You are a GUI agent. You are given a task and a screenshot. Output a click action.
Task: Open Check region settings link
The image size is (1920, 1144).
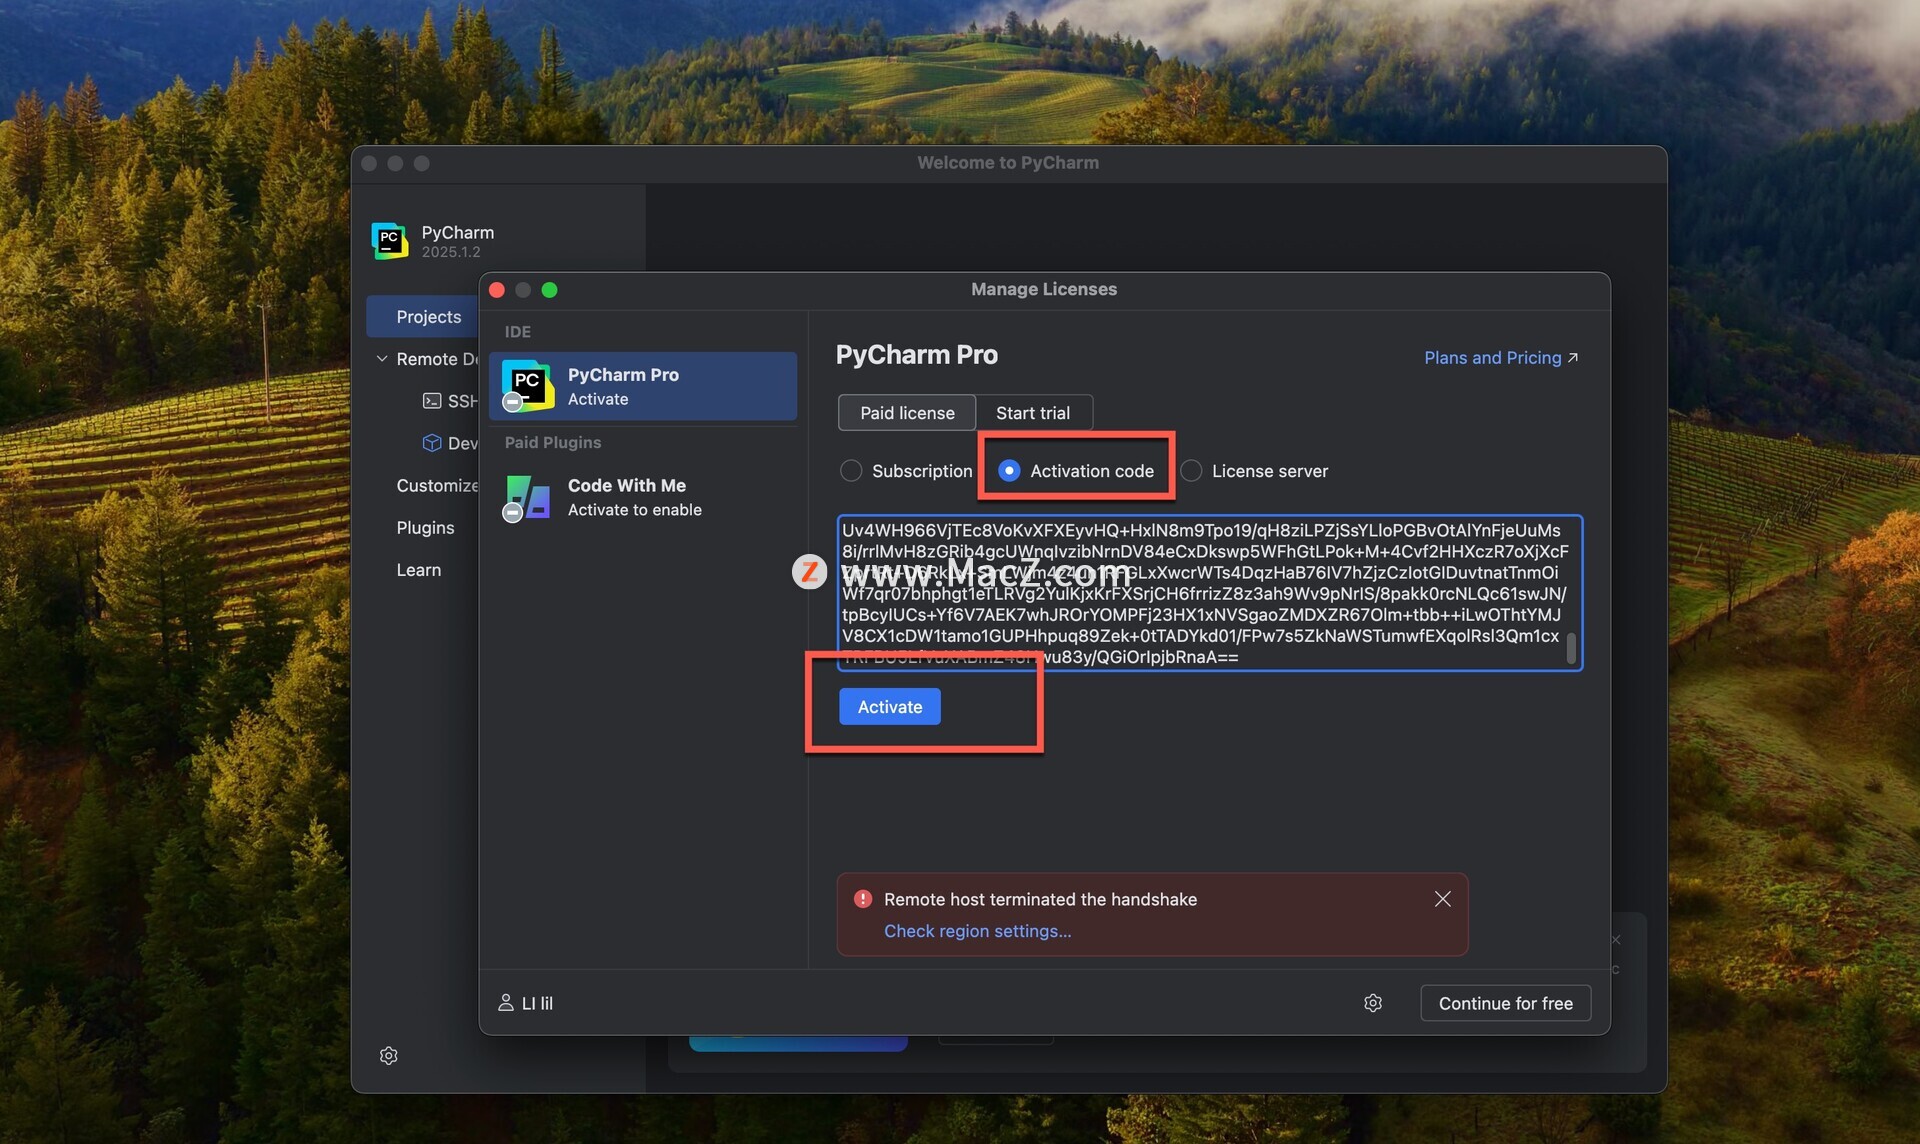pos(977,931)
